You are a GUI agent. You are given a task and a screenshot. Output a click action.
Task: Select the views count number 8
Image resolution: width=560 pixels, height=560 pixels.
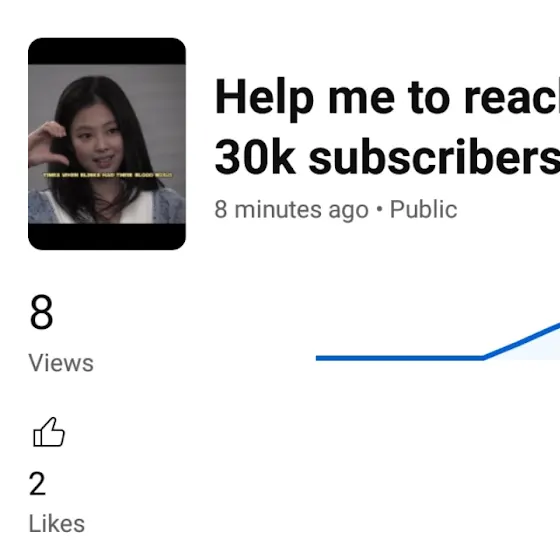click(x=41, y=312)
